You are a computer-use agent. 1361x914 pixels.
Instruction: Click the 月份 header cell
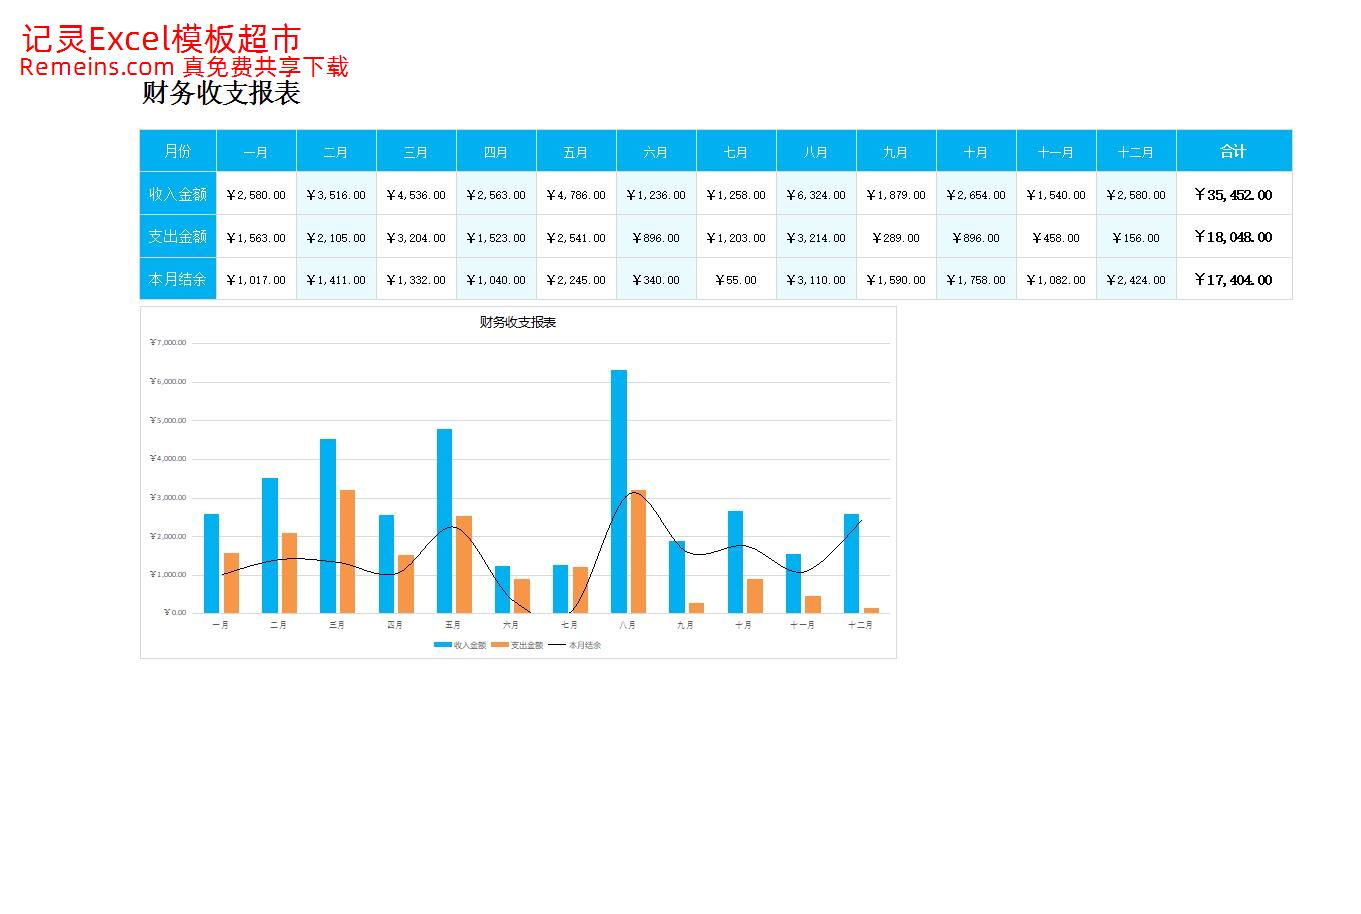tap(178, 151)
